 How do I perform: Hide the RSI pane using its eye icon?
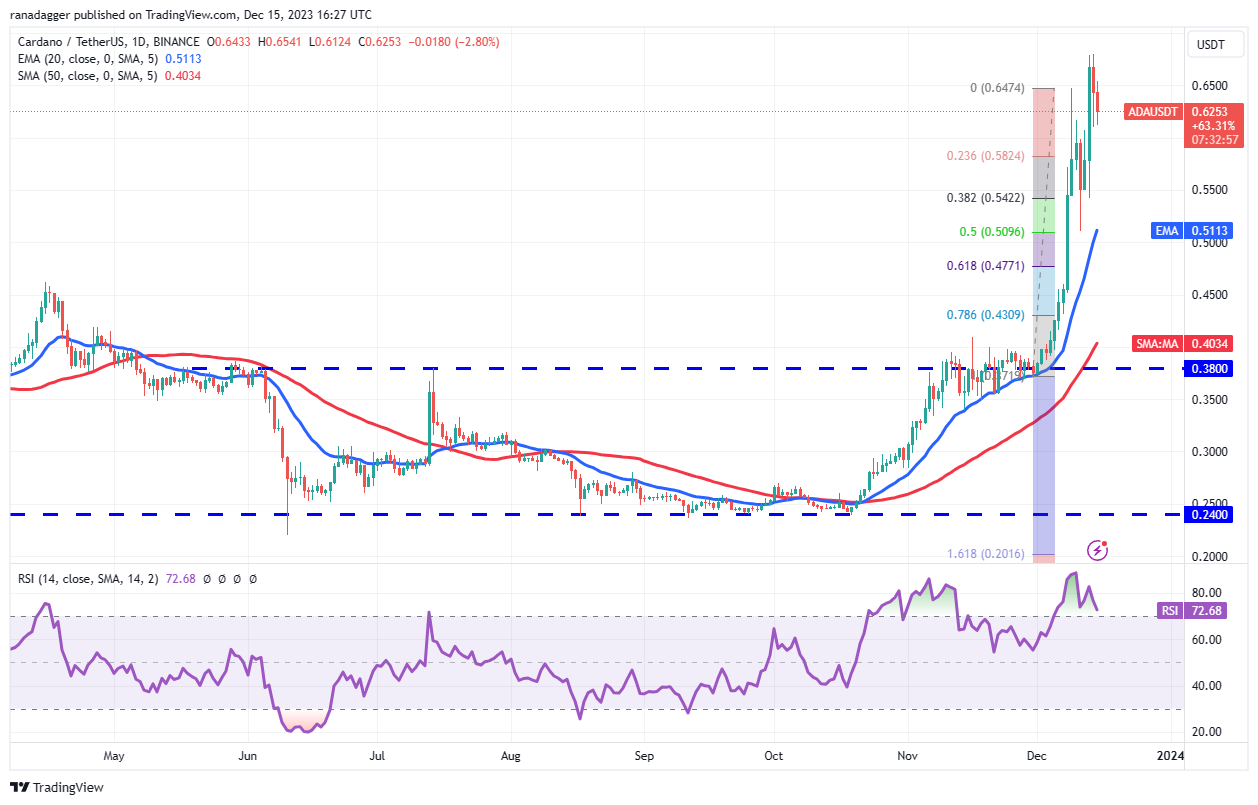206,579
